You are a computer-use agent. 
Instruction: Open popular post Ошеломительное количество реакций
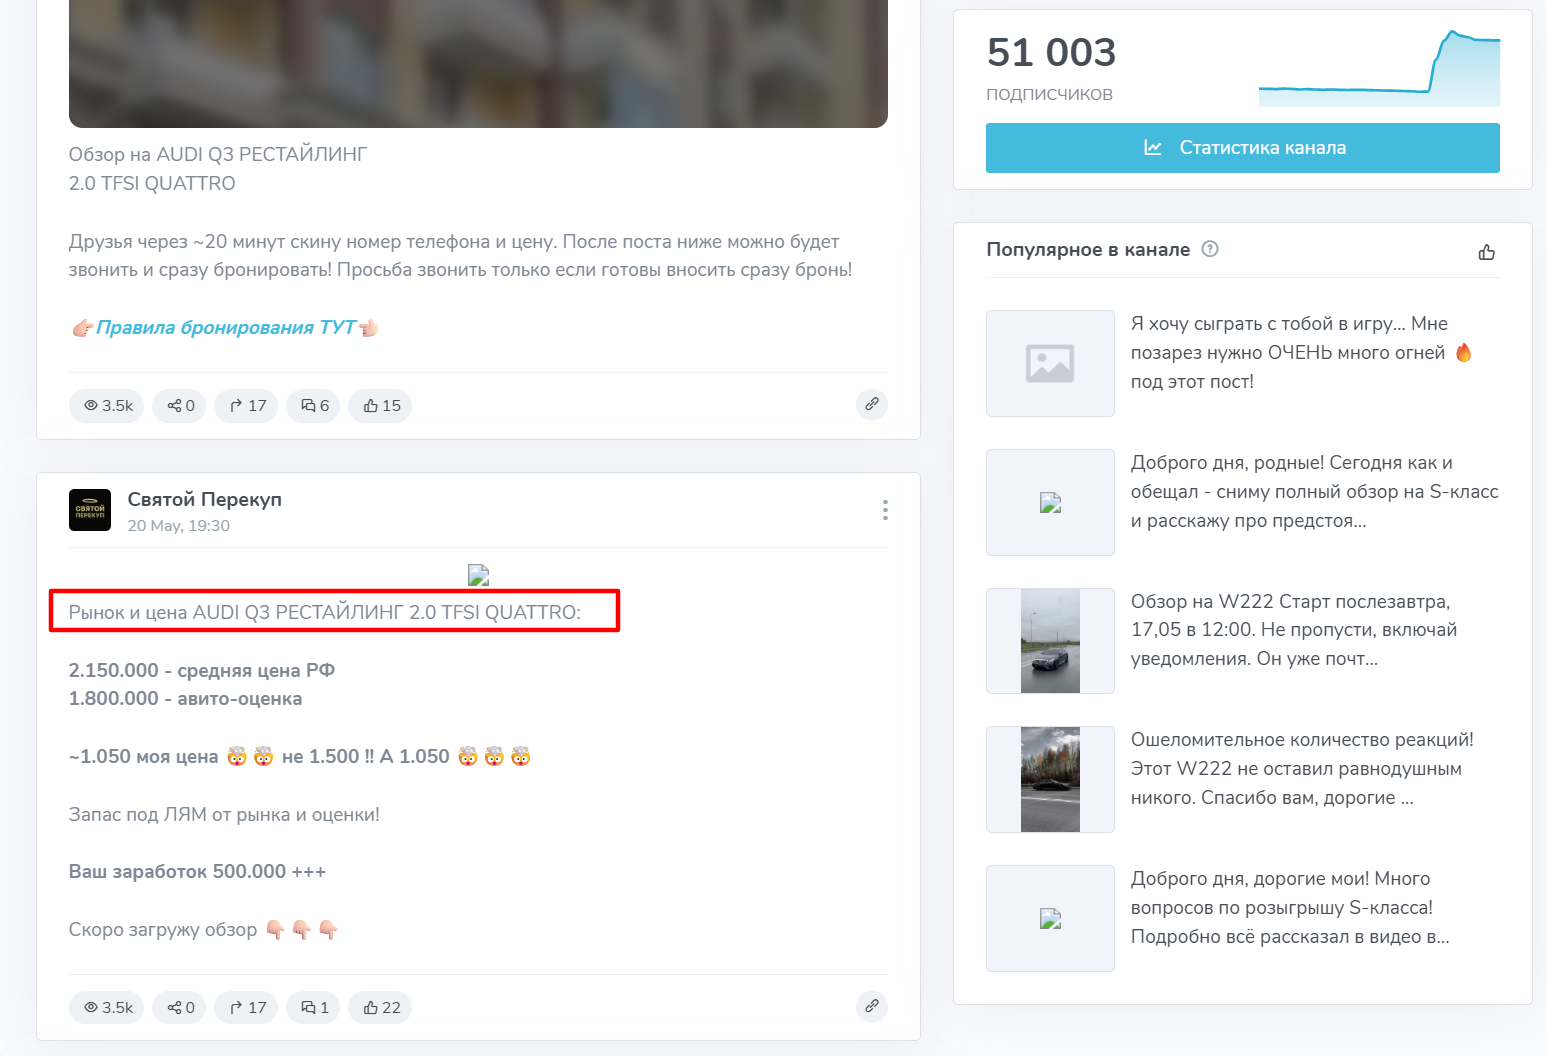pyautogui.click(x=1302, y=769)
